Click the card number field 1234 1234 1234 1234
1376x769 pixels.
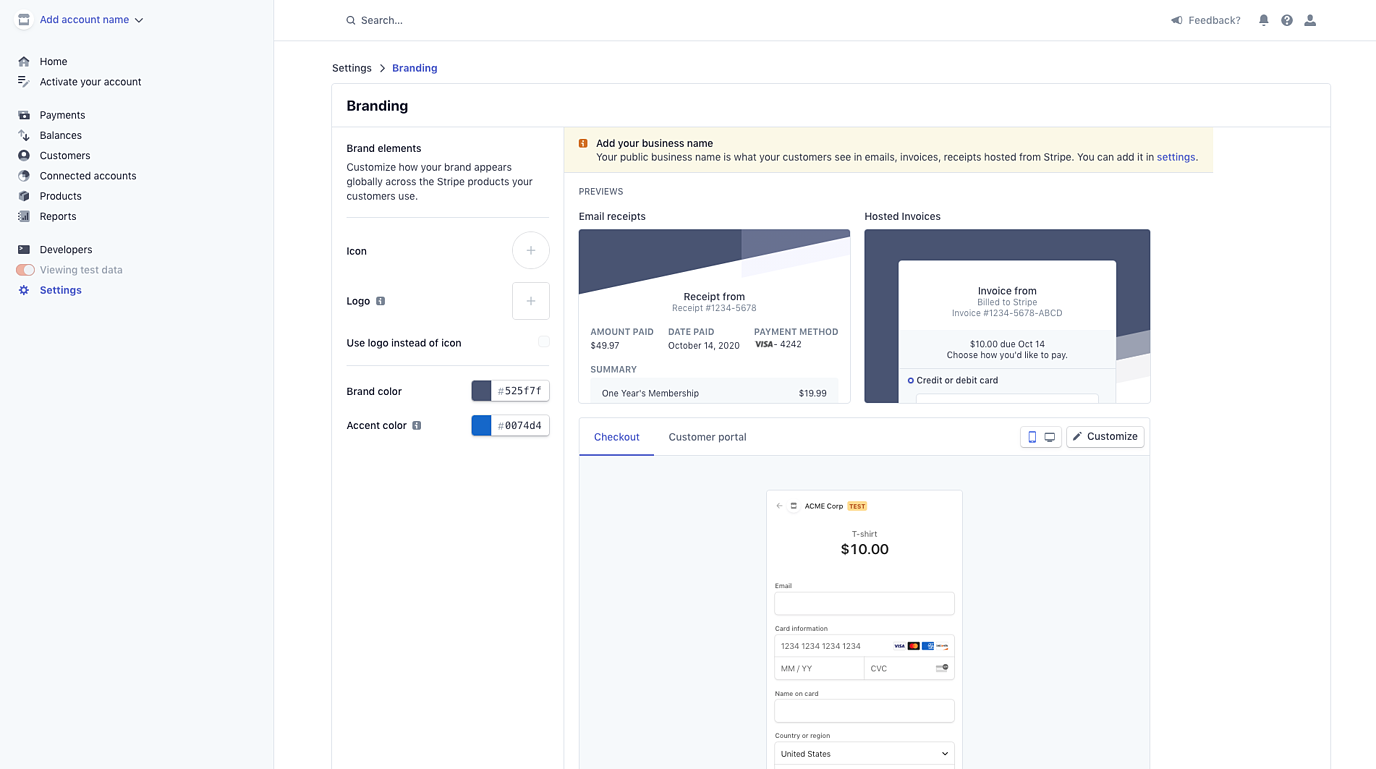click(864, 646)
